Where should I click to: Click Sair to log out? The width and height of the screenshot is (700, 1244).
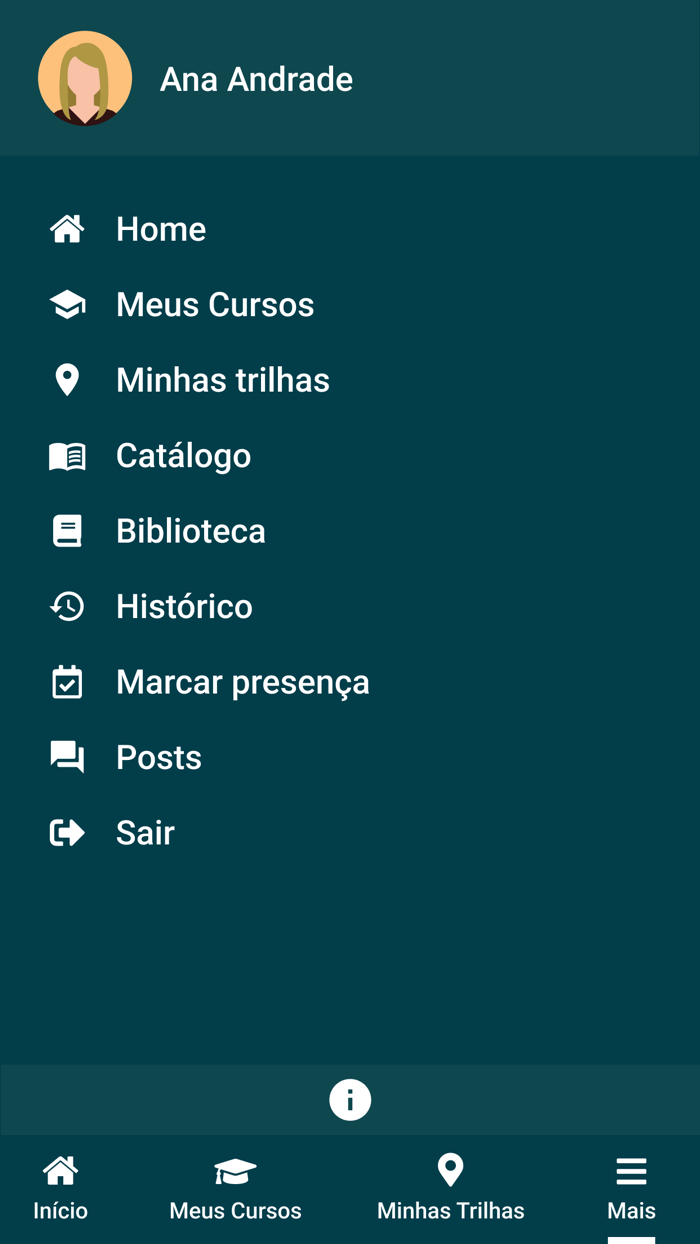pos(145,832)
